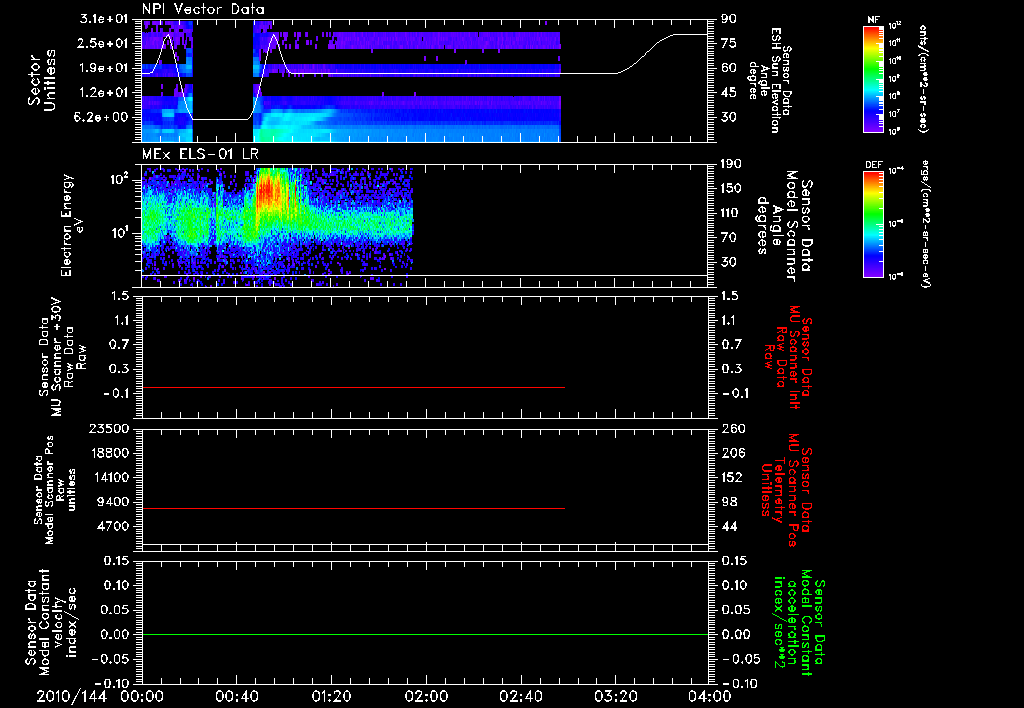The image size is (1024, 708).
Task: Click the "45" sun elevation tick value
Action: click(729, 93)
